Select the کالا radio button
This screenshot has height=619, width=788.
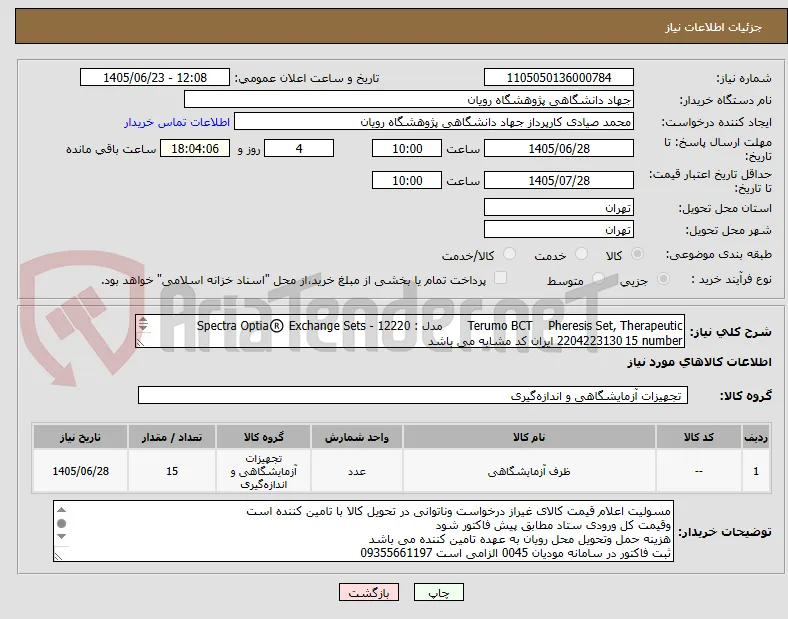click(637, 254)
